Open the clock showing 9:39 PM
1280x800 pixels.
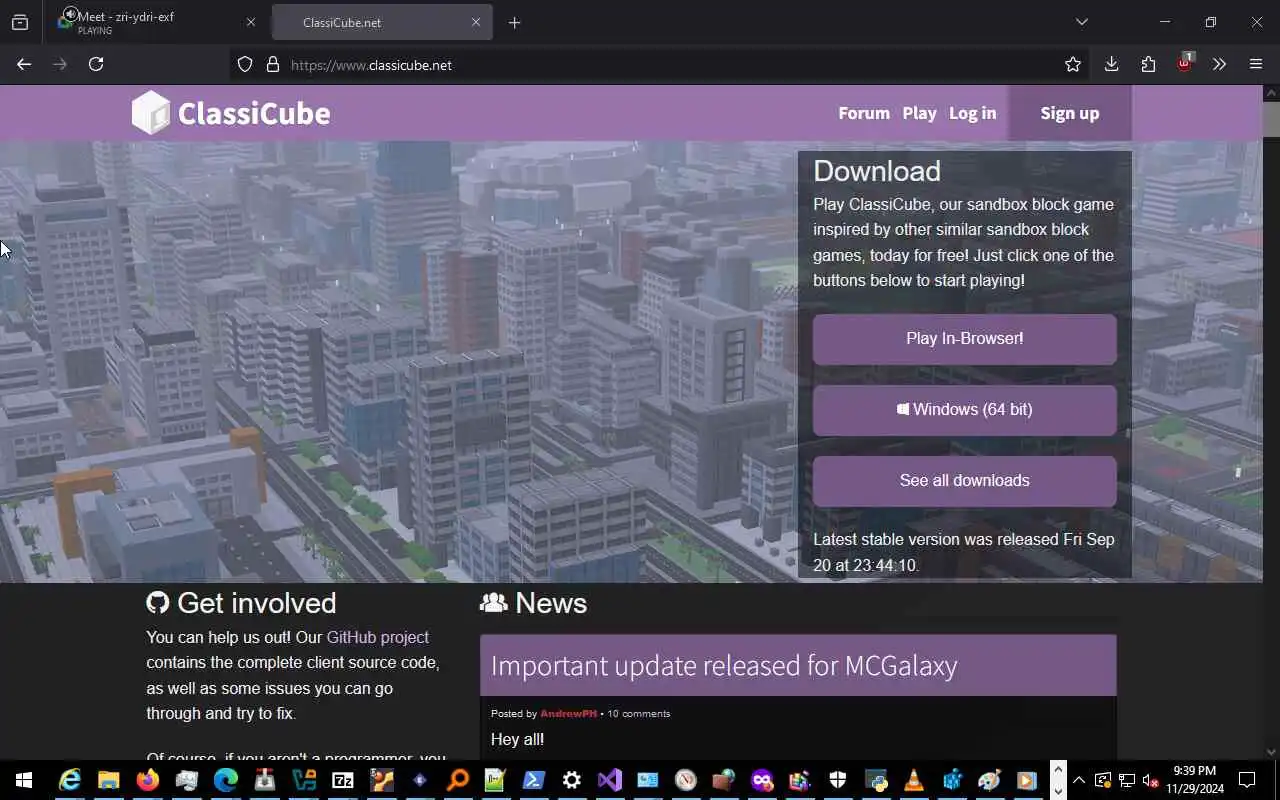pyautogui.click(x=1194, y=780)
